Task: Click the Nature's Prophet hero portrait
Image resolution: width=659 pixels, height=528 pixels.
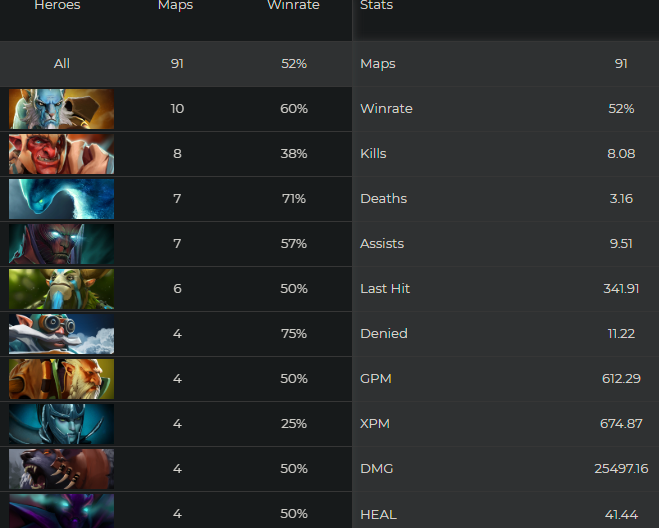Action: (x=61, y=289)
